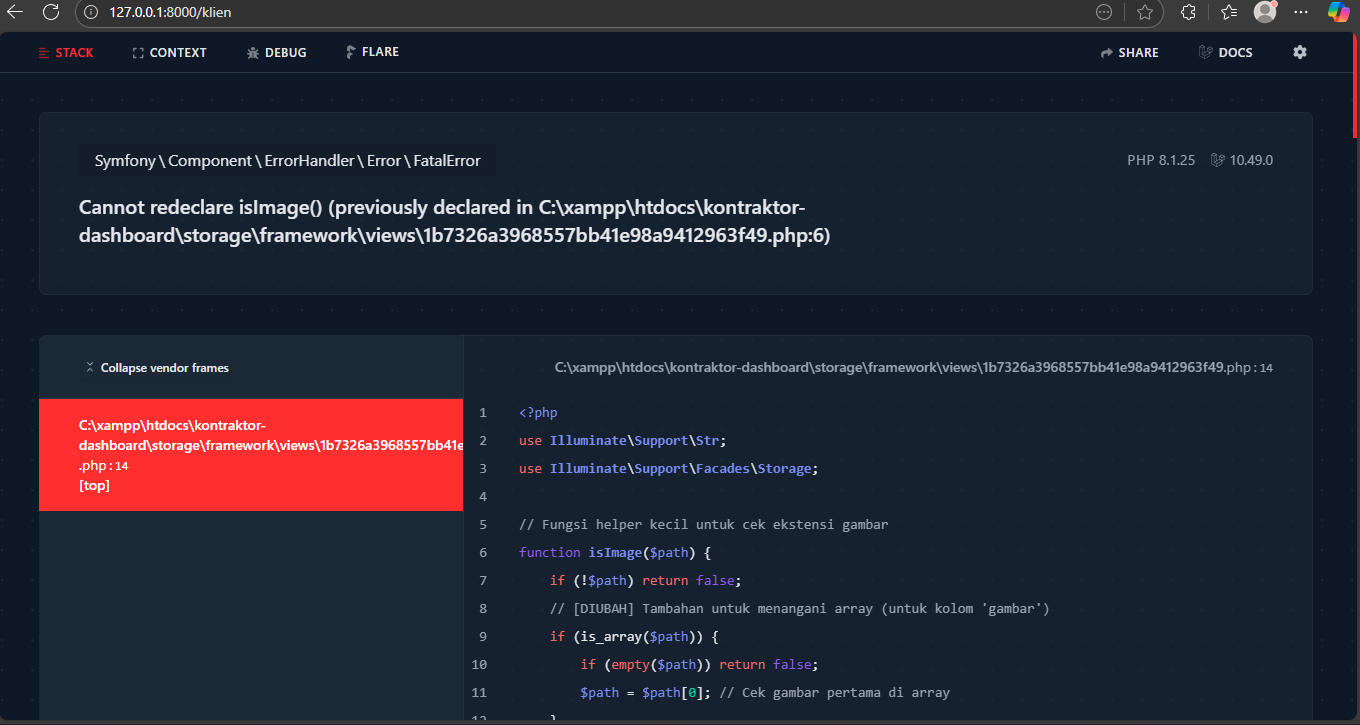Switch to the CONTEXT tab
The image size is (1360, 725).
tap(169, 53)
